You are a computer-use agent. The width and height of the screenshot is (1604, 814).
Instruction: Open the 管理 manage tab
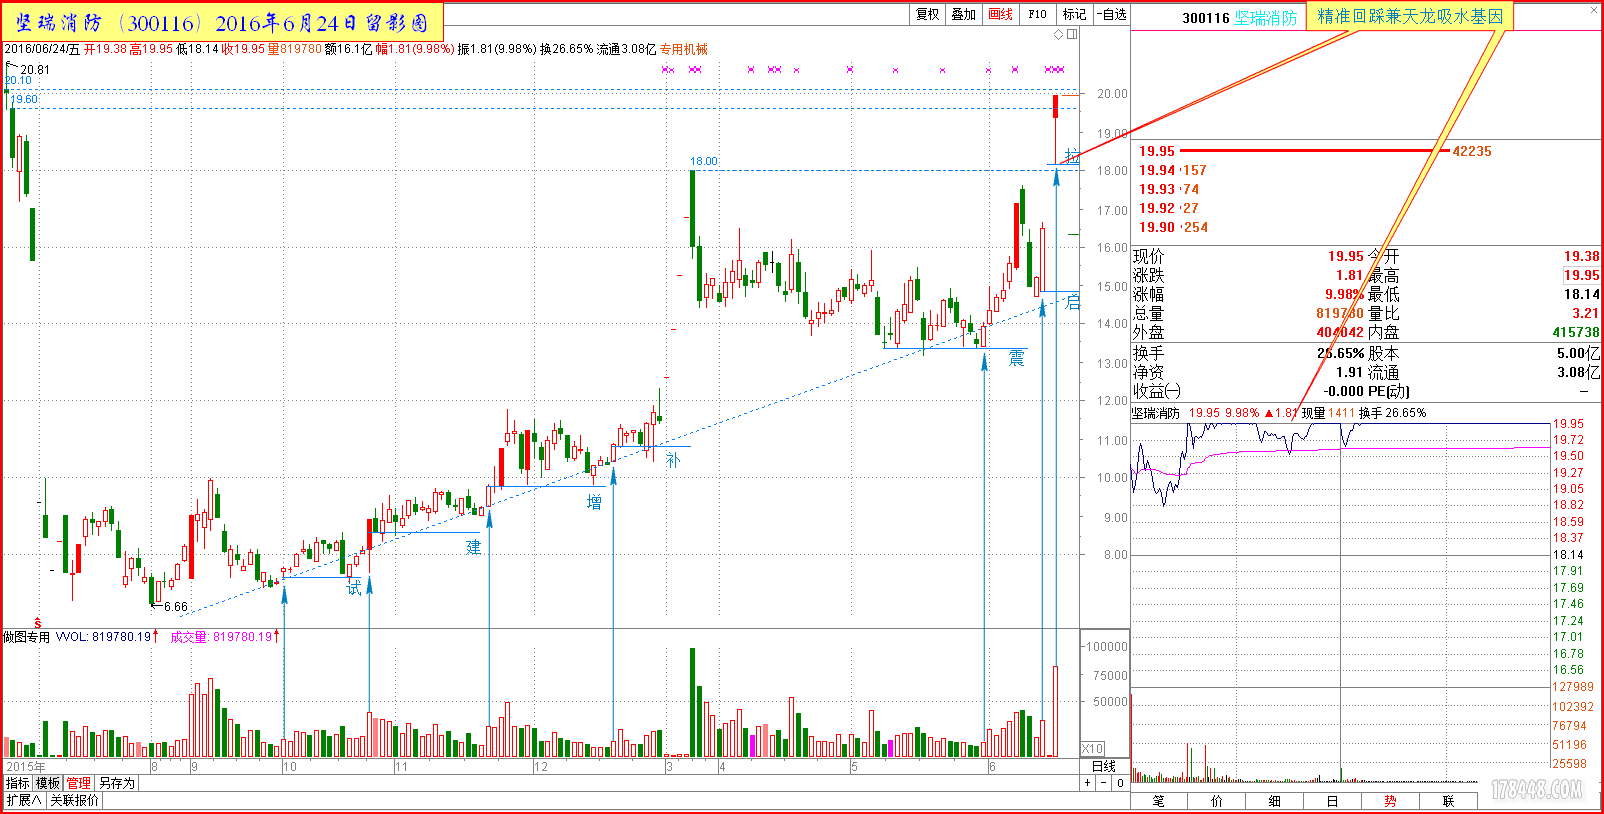tap(79, 783)
